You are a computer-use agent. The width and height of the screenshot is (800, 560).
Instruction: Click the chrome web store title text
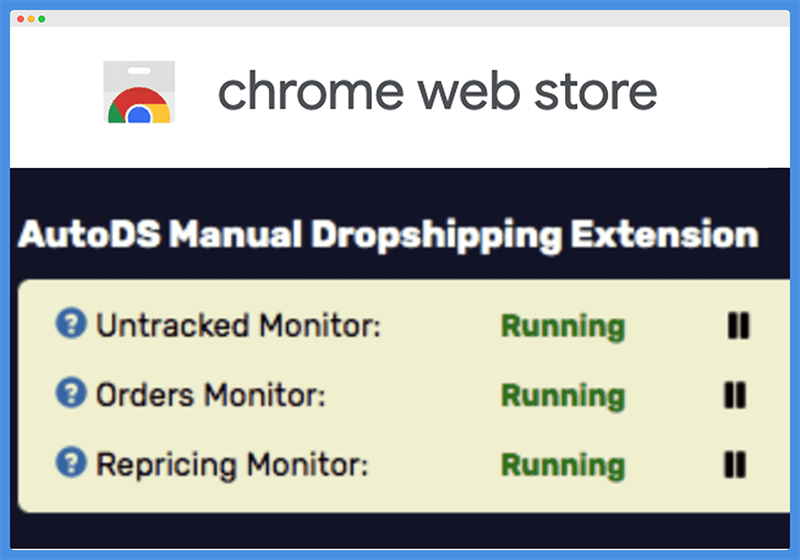coord(437,92)
